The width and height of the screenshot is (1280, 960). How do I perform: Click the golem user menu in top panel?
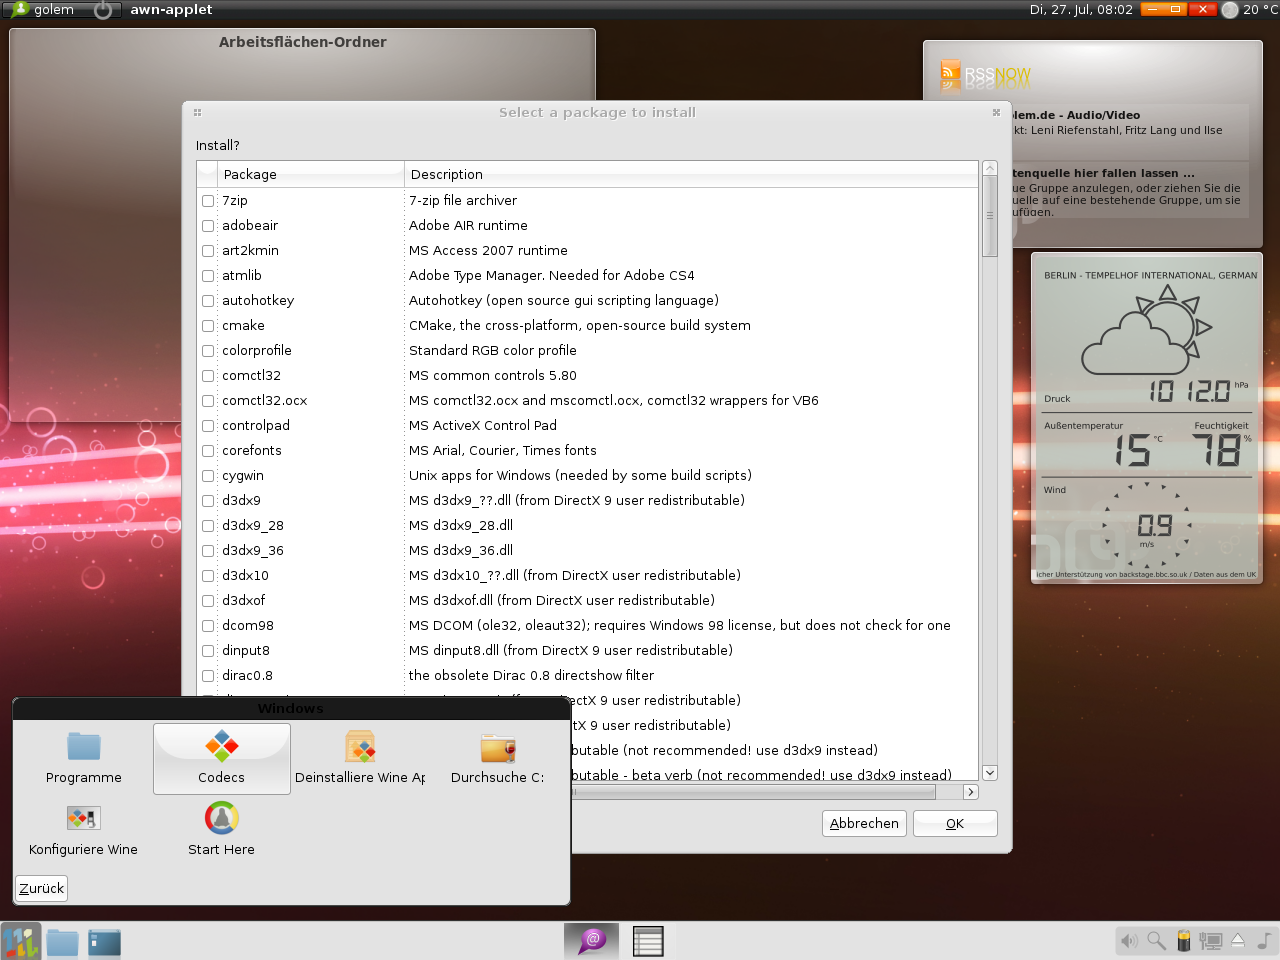(x=44, y=10)
